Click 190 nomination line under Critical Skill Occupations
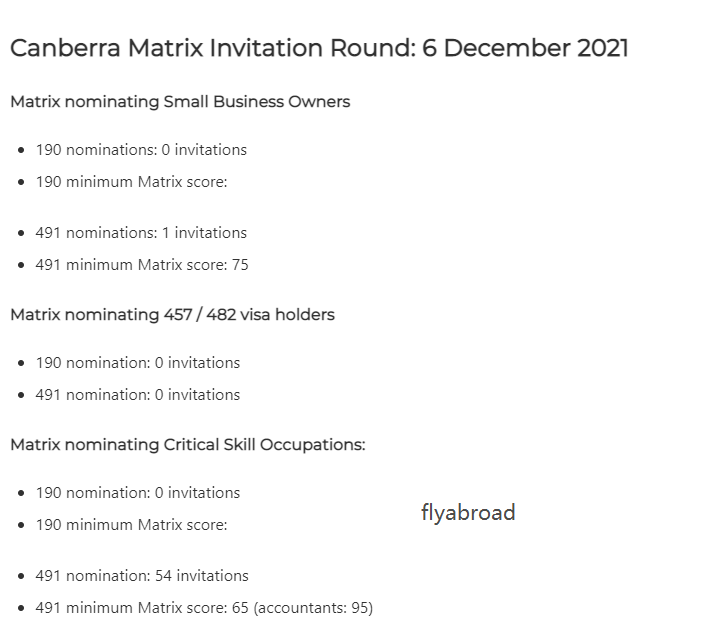 pos(138,493)
